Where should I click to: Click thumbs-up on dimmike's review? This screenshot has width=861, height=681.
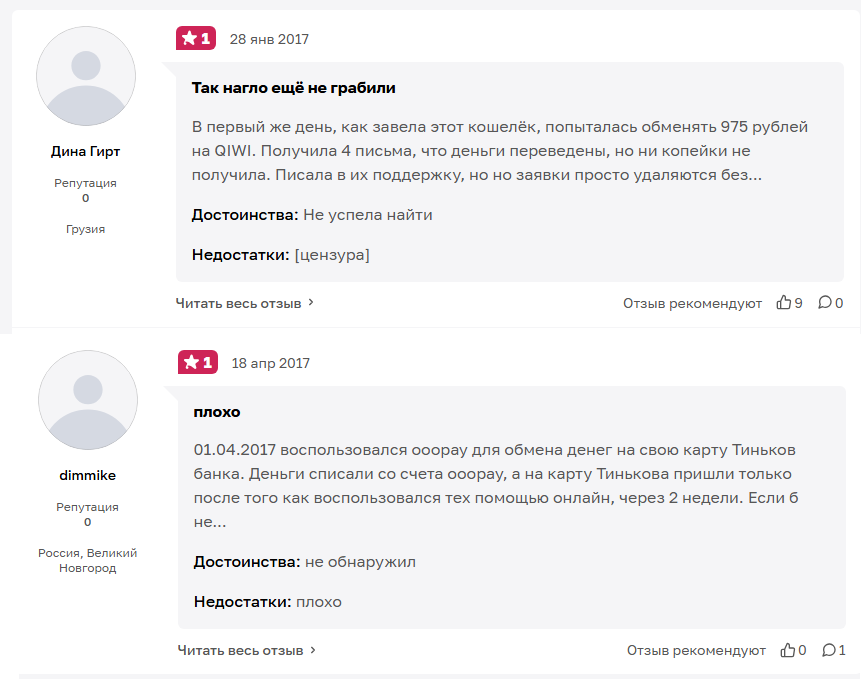pos(788,650)
